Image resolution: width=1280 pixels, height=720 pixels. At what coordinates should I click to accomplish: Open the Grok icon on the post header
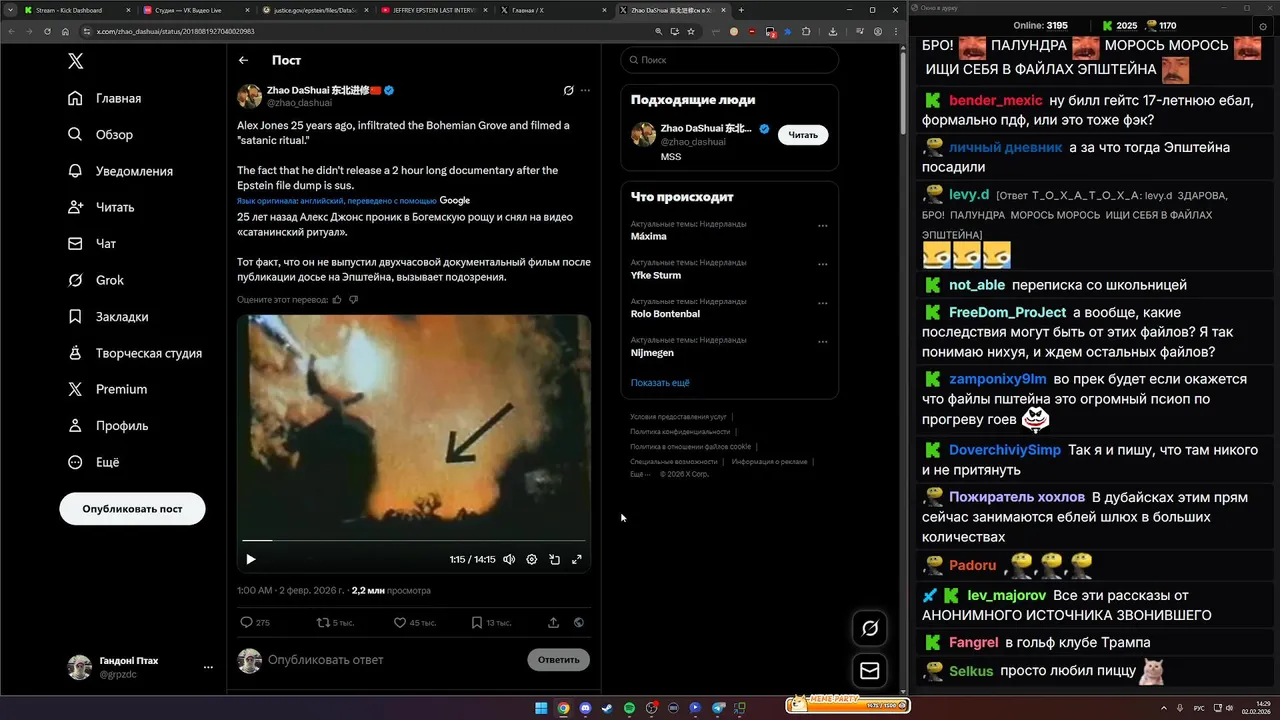click(568, 90)
